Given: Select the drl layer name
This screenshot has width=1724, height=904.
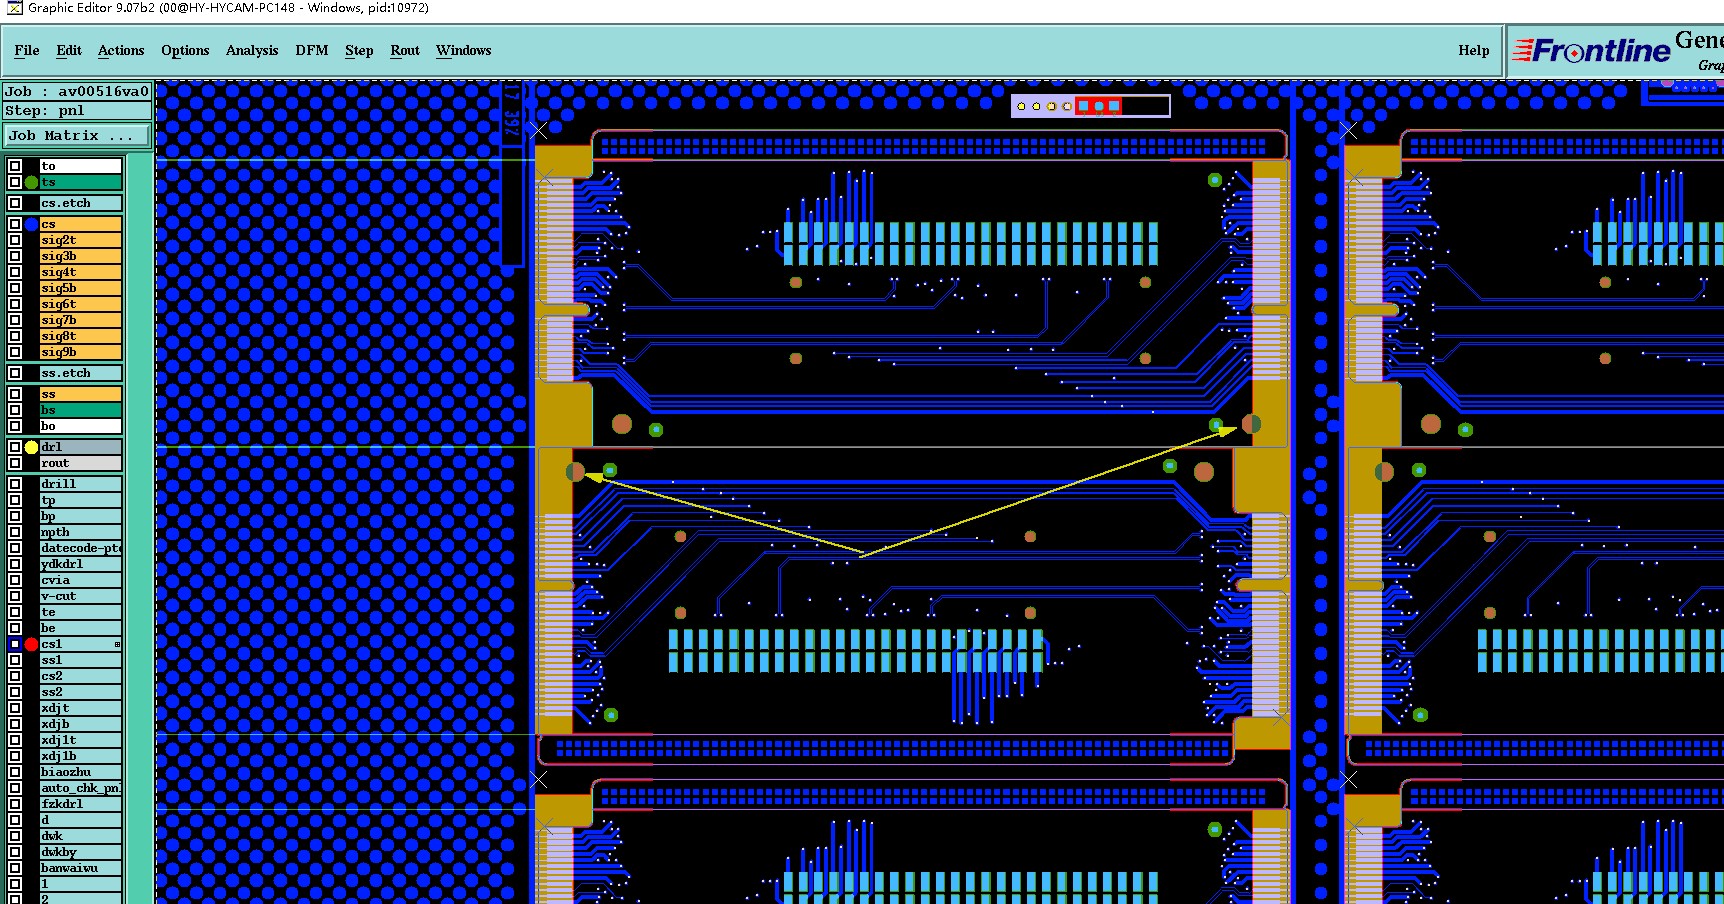Looking at the screenshot, I should click(x=80, y=447).
